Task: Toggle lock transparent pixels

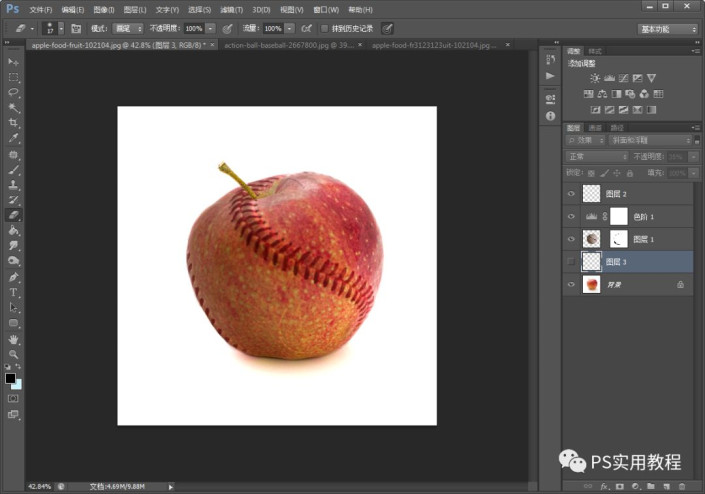Action: 591,173
